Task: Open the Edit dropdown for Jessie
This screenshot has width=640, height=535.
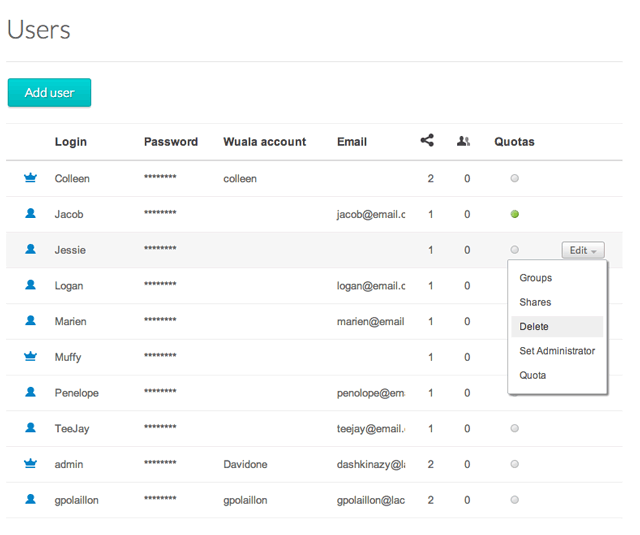Action: click(x=583, y=250)
